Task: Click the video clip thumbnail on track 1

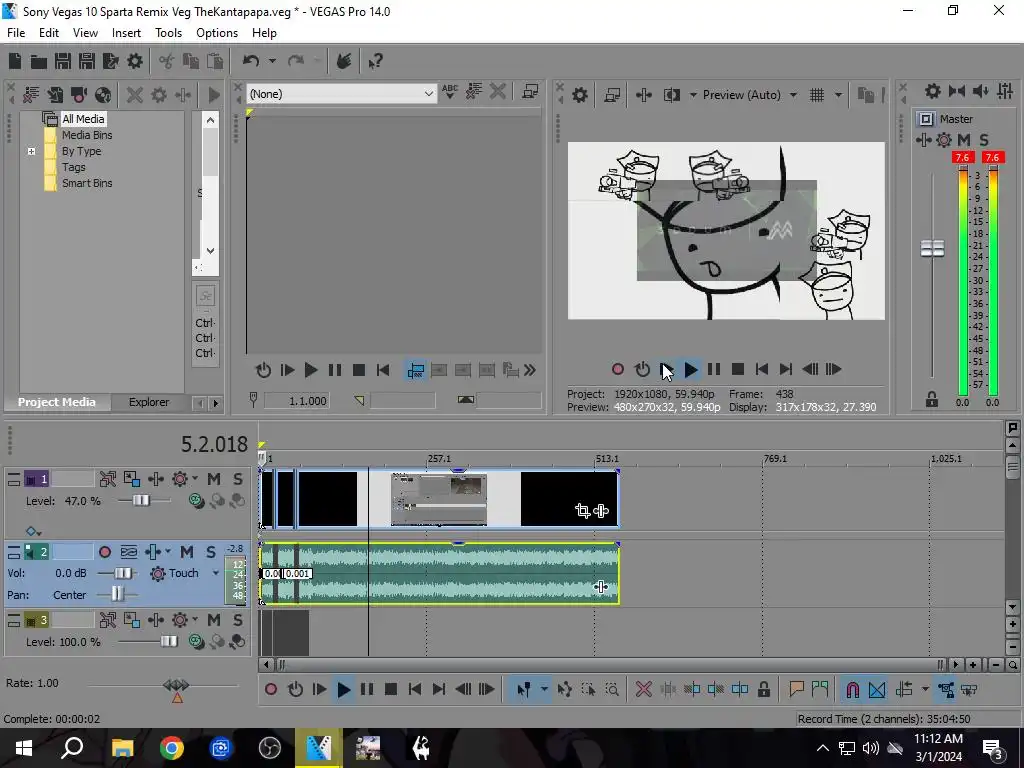Action: 439,500
